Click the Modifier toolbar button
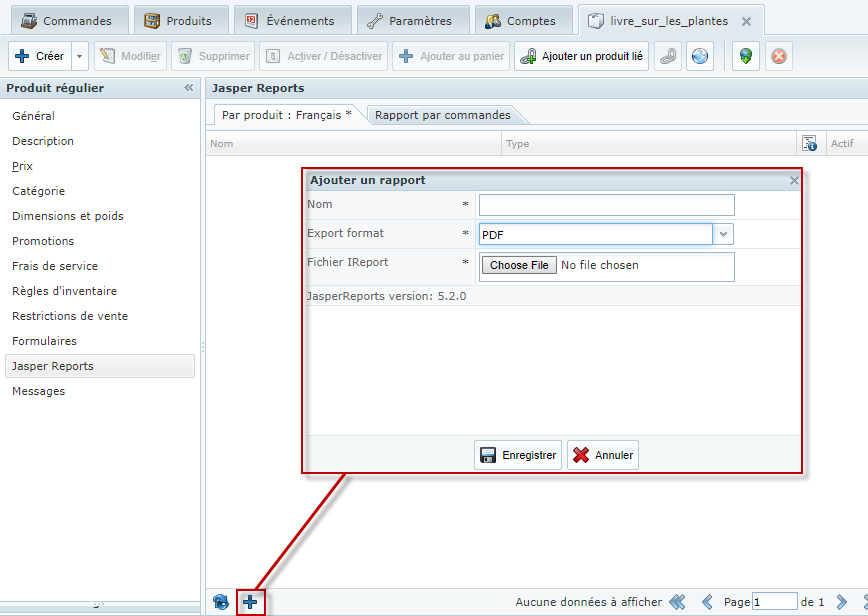 point(130,56)
